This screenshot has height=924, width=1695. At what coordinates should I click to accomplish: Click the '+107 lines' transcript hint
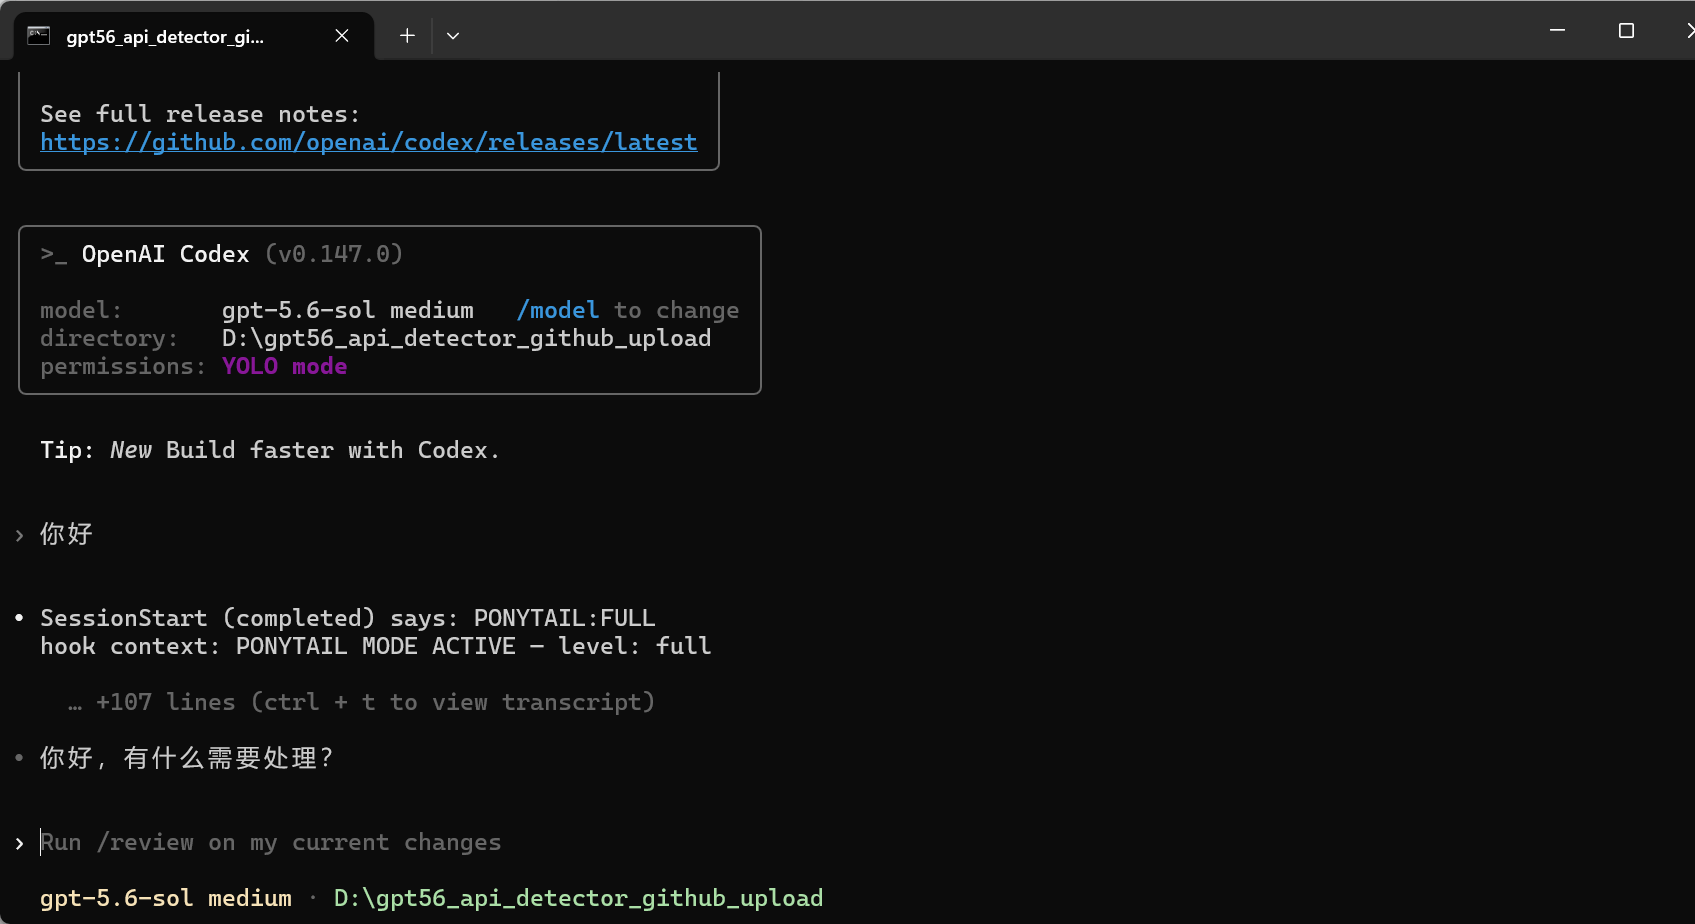point(361,702)
